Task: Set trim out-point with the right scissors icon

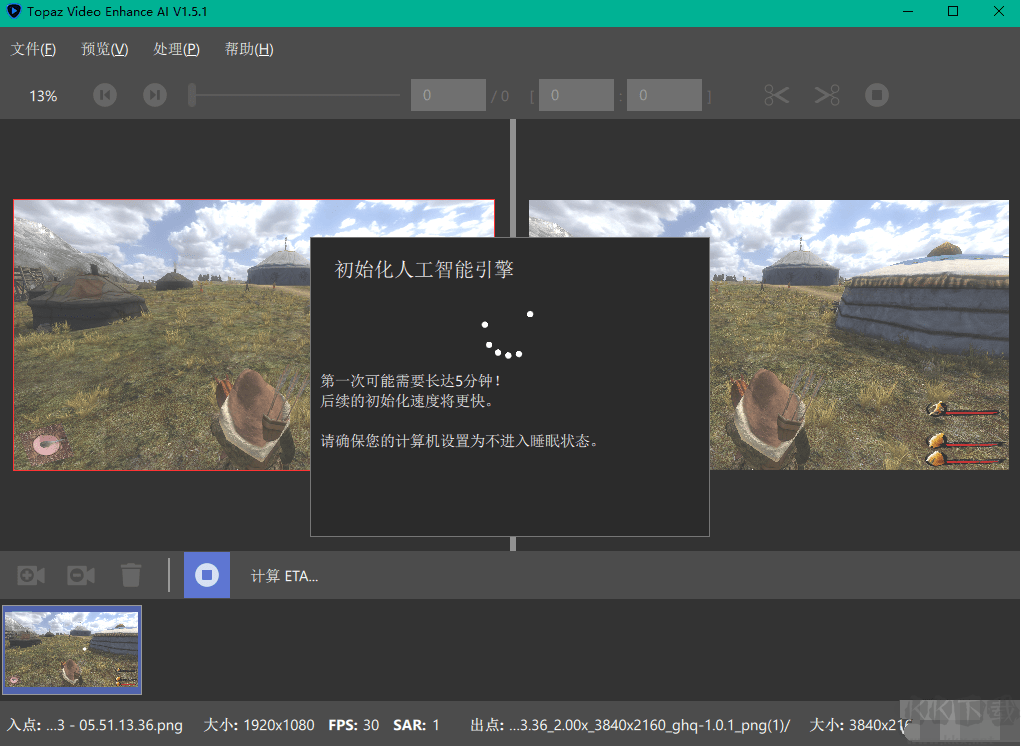Action: click(826, 95)
